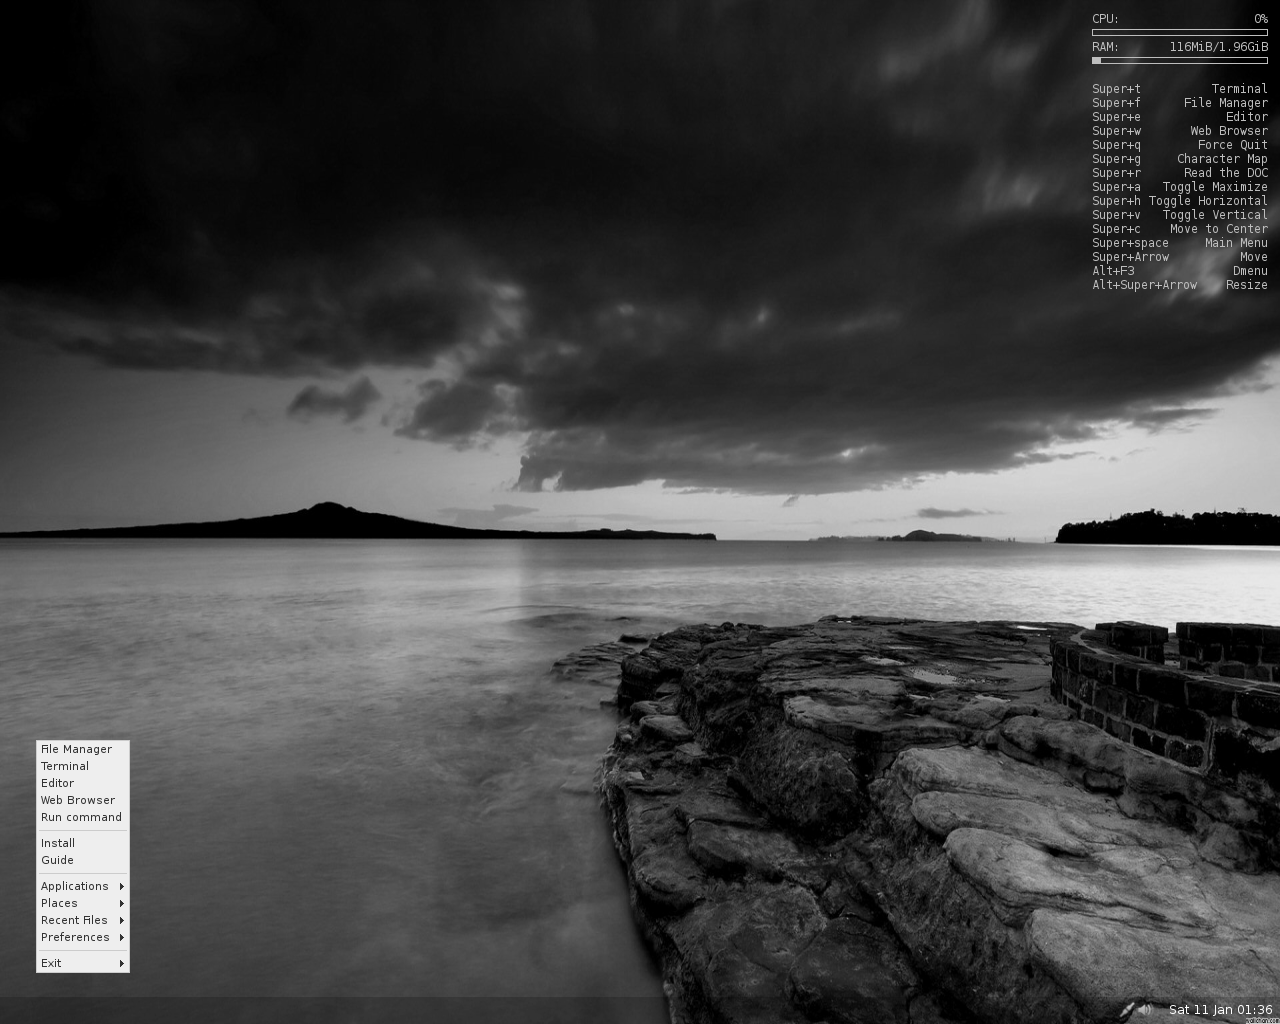Click the 'Super+t Terminal' shortcut line

(1180, 89)
